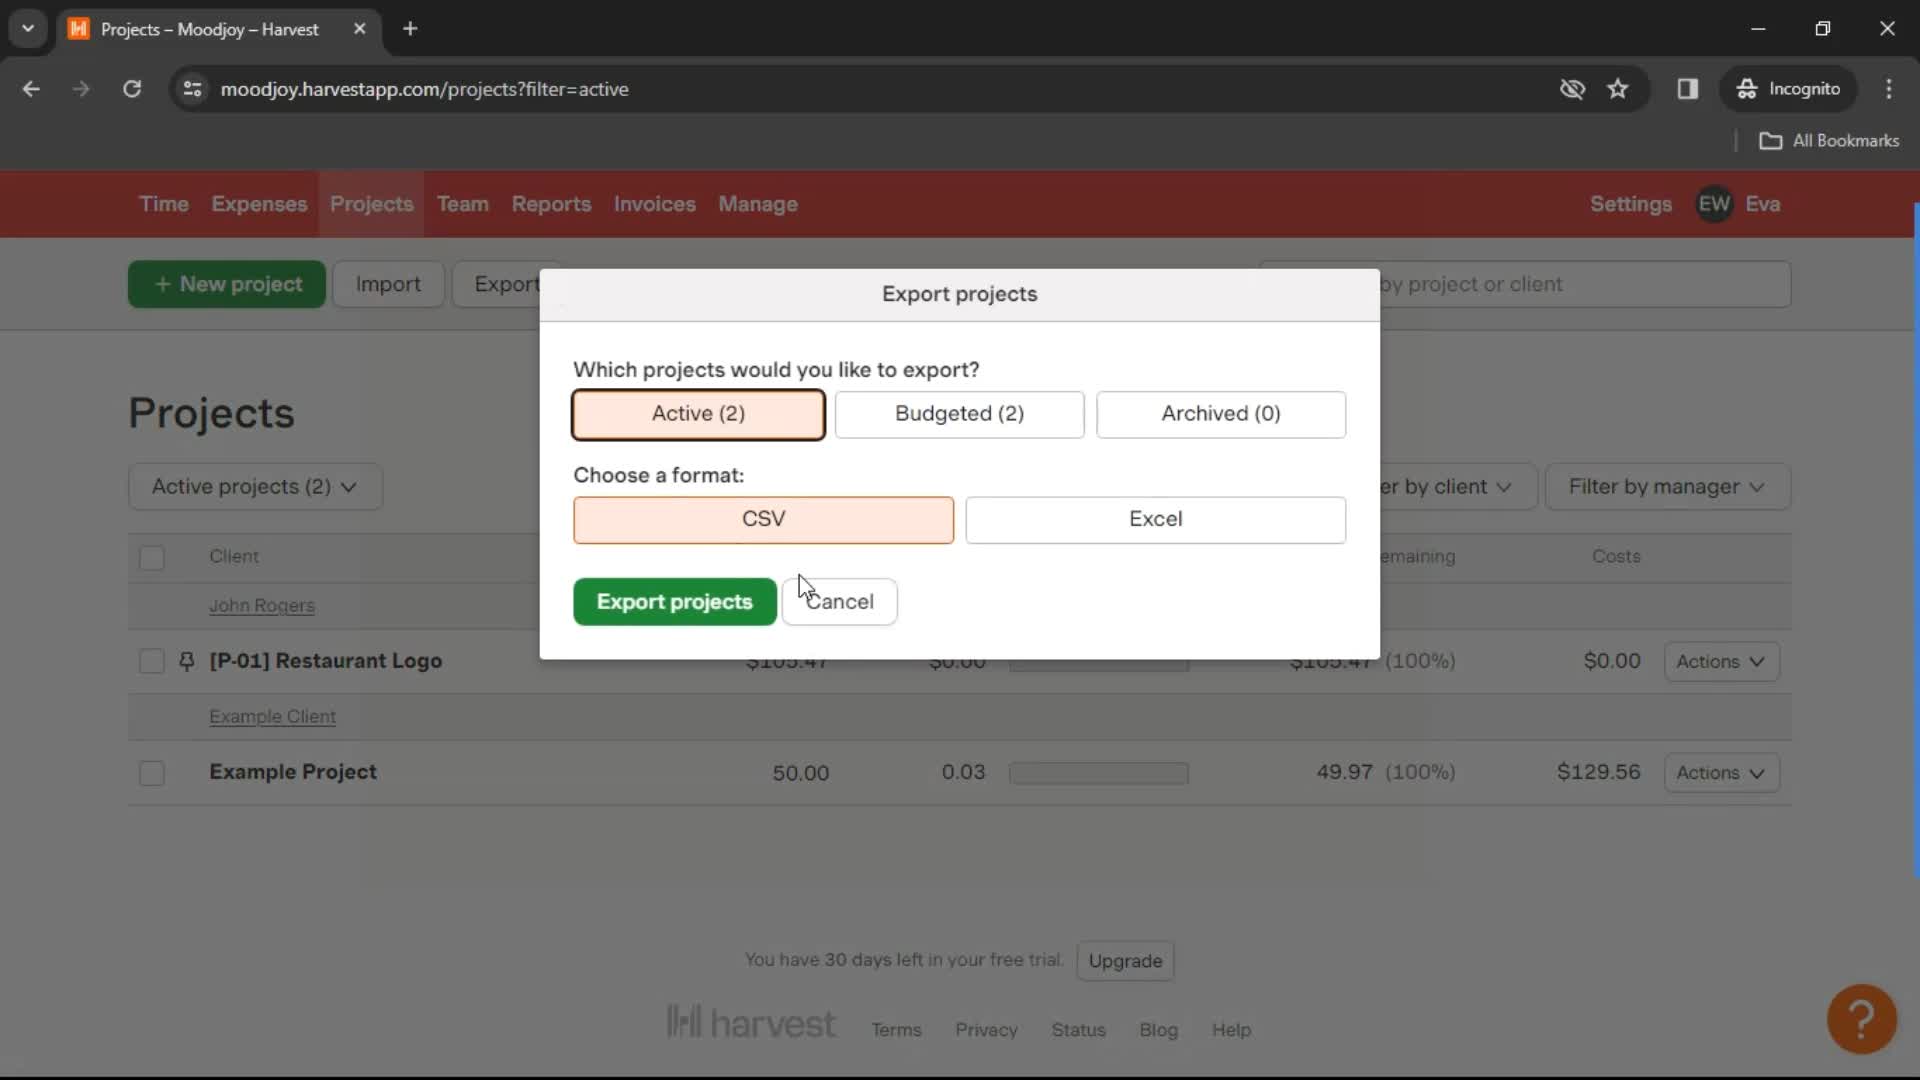Screen dimensions: 1920x1080
Task: Click the browser menu three-dots icon
Action: tap(1888, 88)
